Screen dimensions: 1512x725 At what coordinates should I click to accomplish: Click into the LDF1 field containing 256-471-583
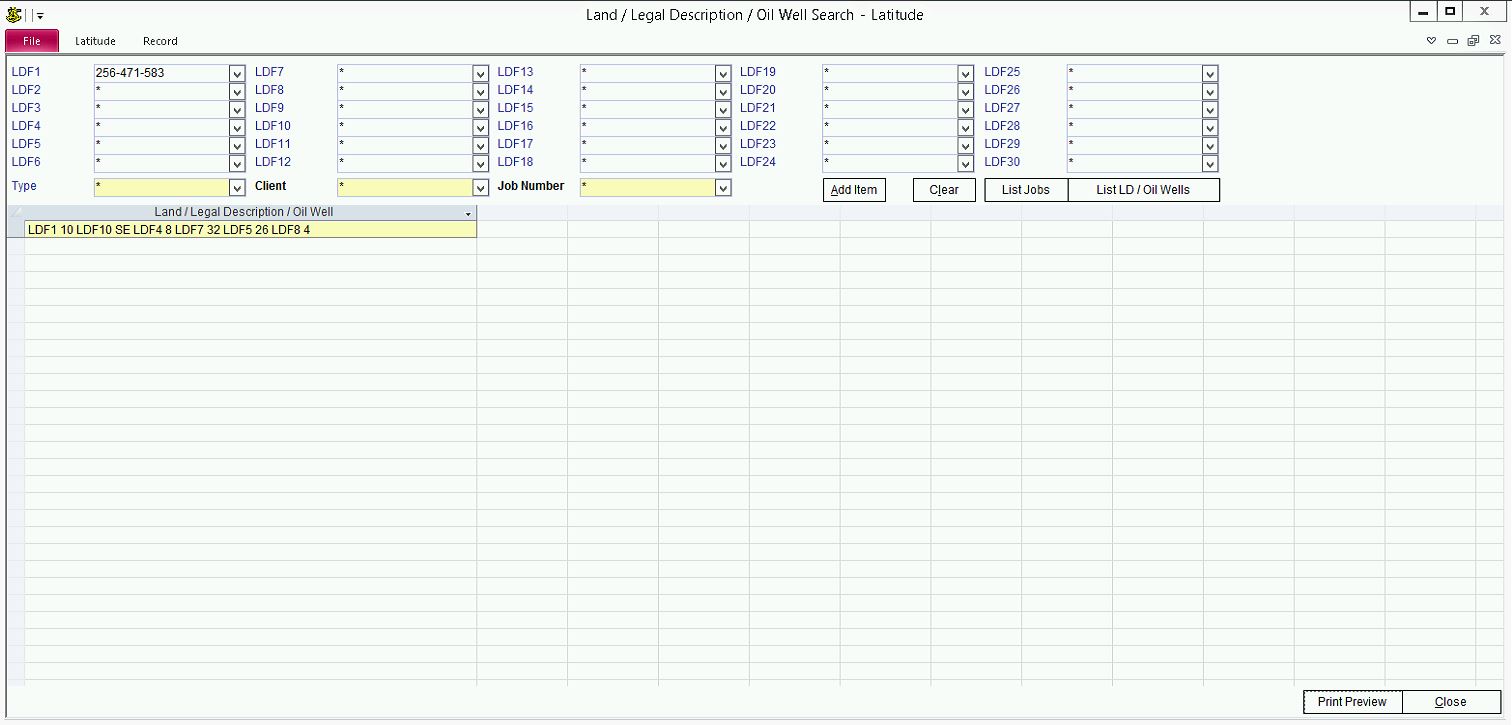point(160,73)
